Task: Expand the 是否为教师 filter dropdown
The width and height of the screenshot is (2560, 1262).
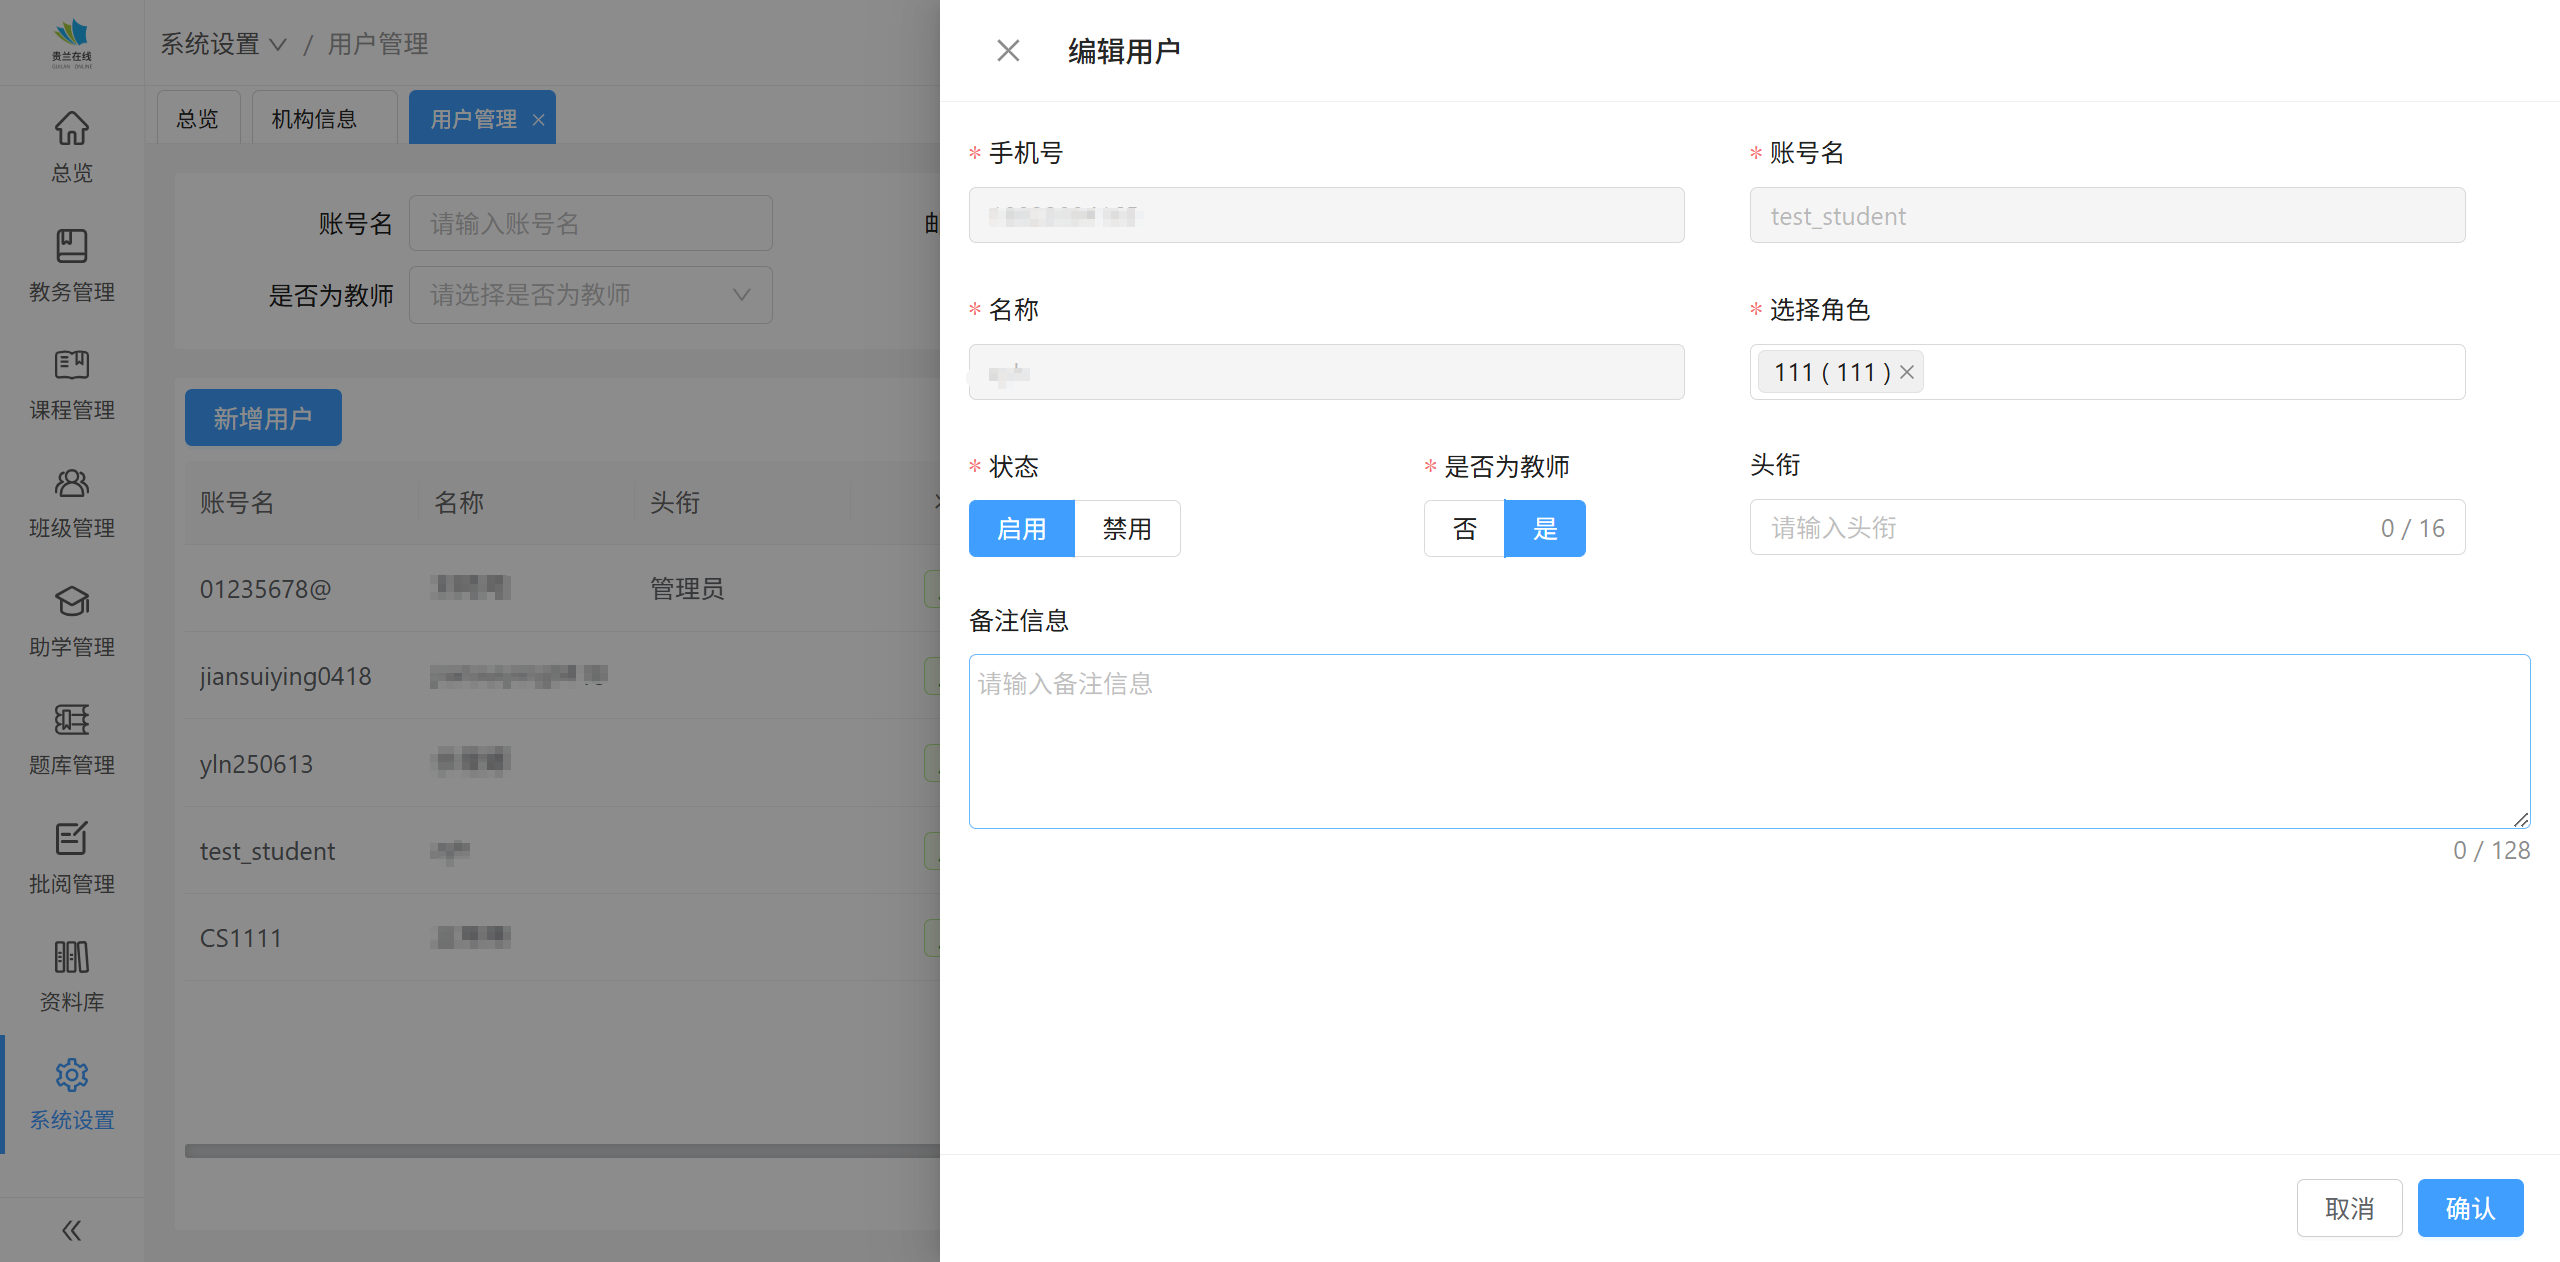Action: pyautogui.click(x=590, y=295)
